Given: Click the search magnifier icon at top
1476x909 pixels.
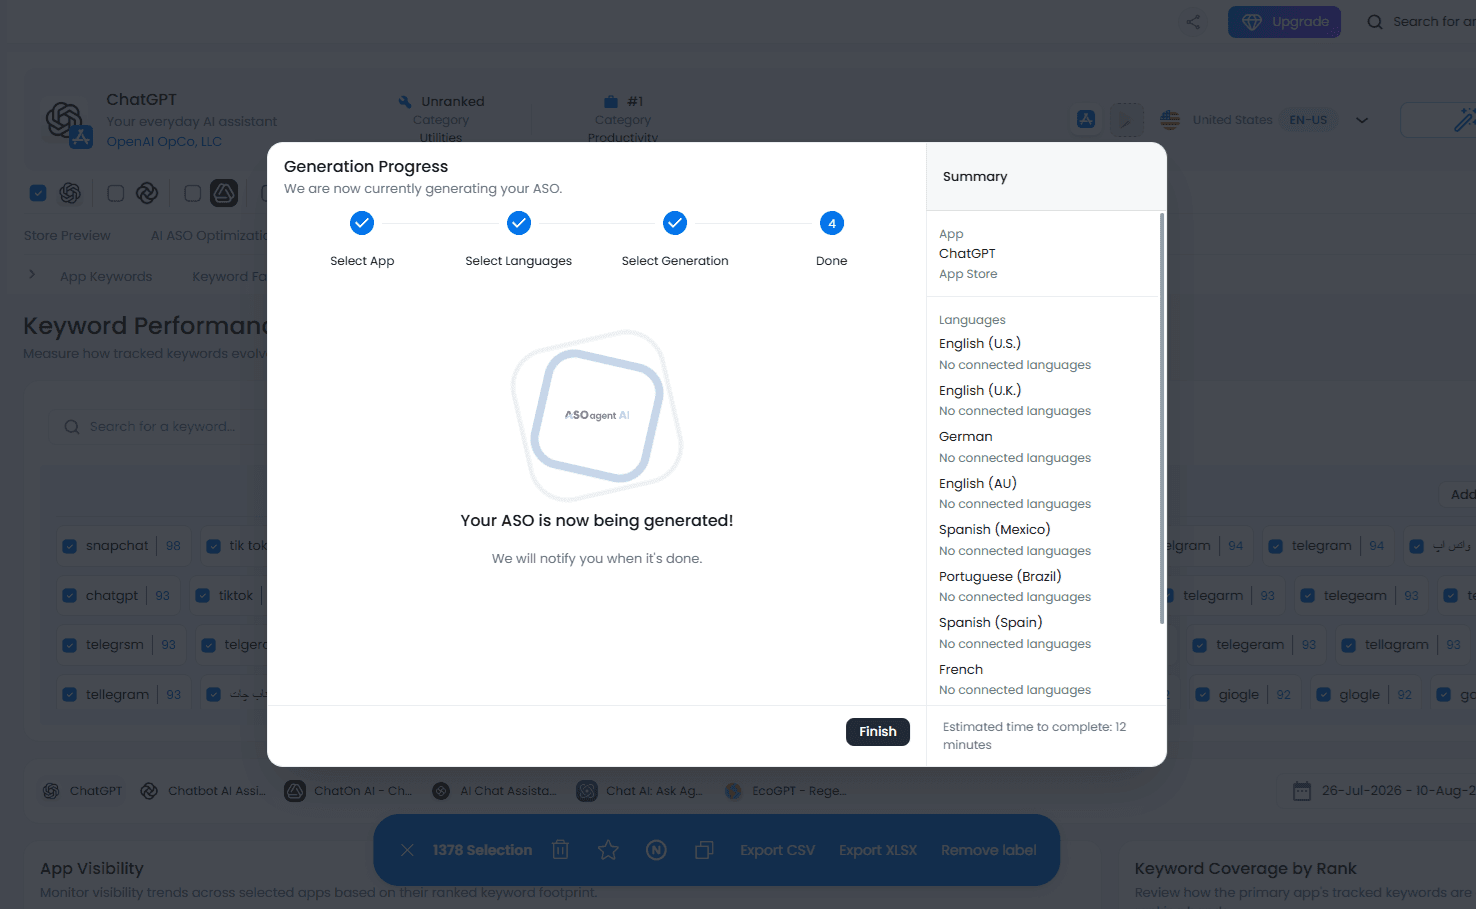Looking at the screenshot, I should (1375, 22).
